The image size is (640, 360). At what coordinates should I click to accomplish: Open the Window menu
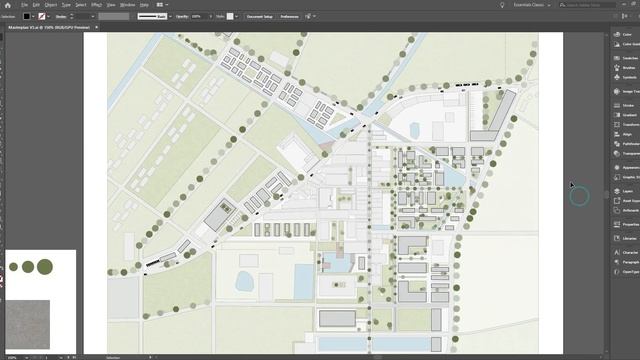pyautogui.click(x=127, y=5)
